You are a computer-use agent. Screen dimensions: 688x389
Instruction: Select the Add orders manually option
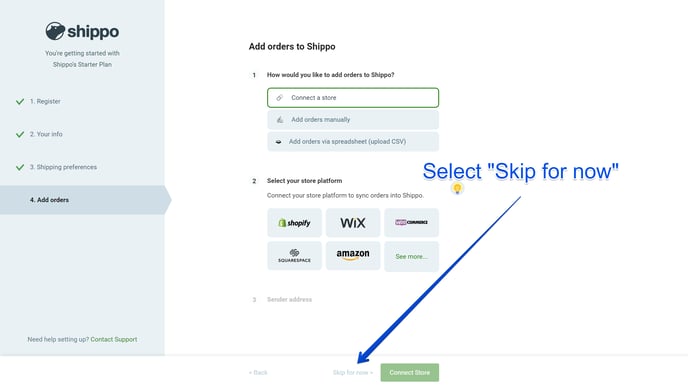coord(353,120)
